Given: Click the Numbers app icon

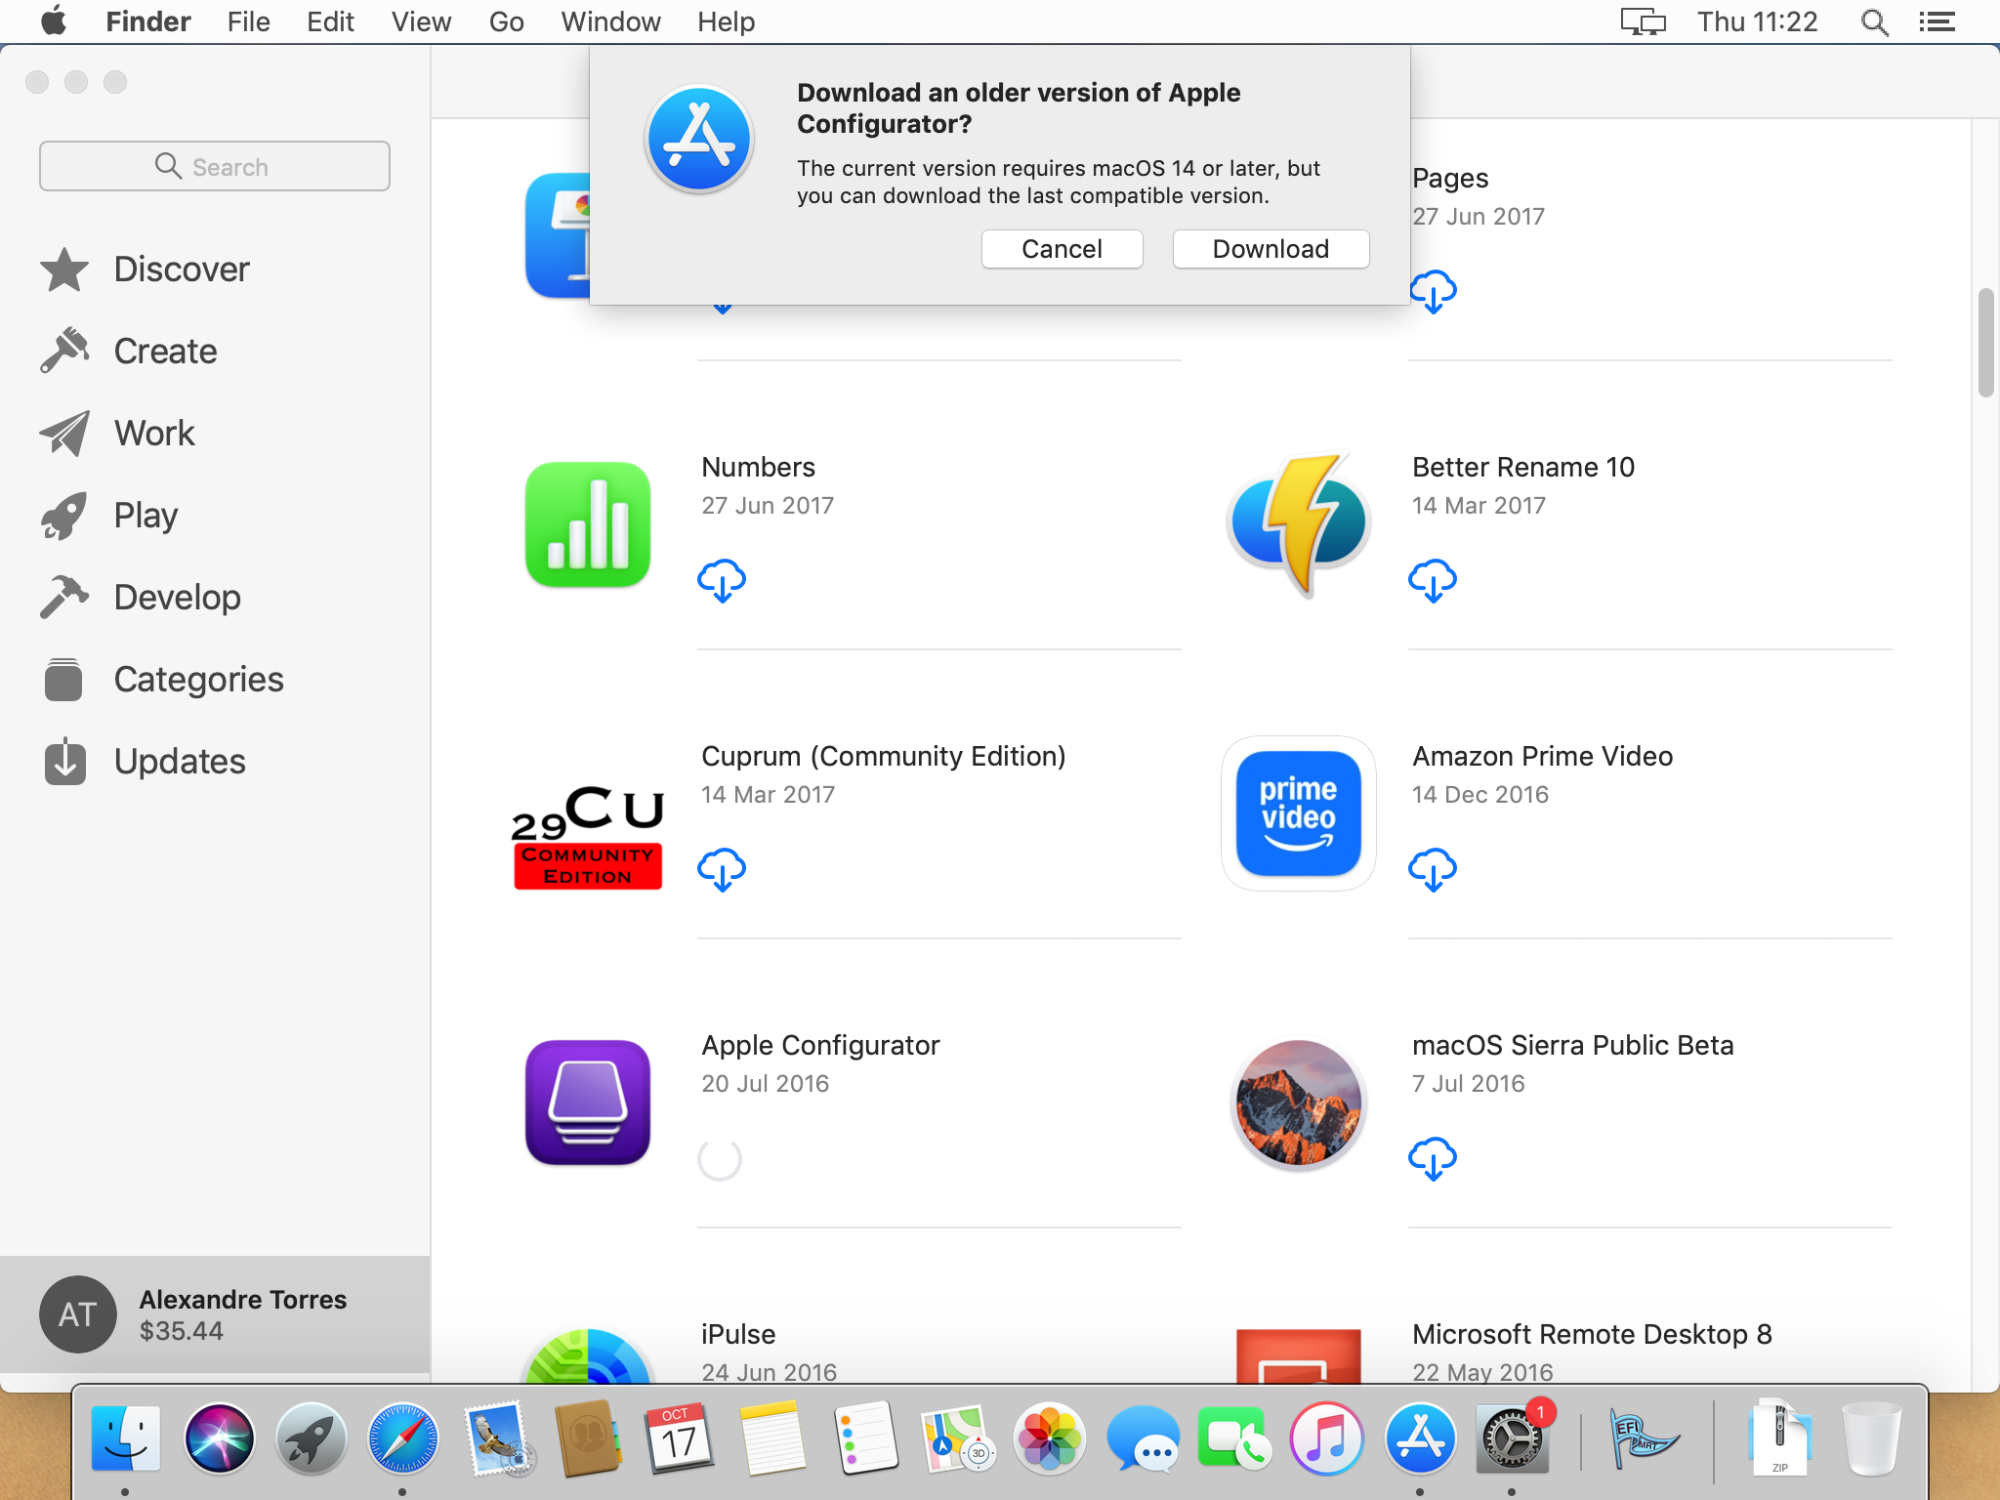Looking at the screenshot, I should pyautogui.click(x=588, y=524).
